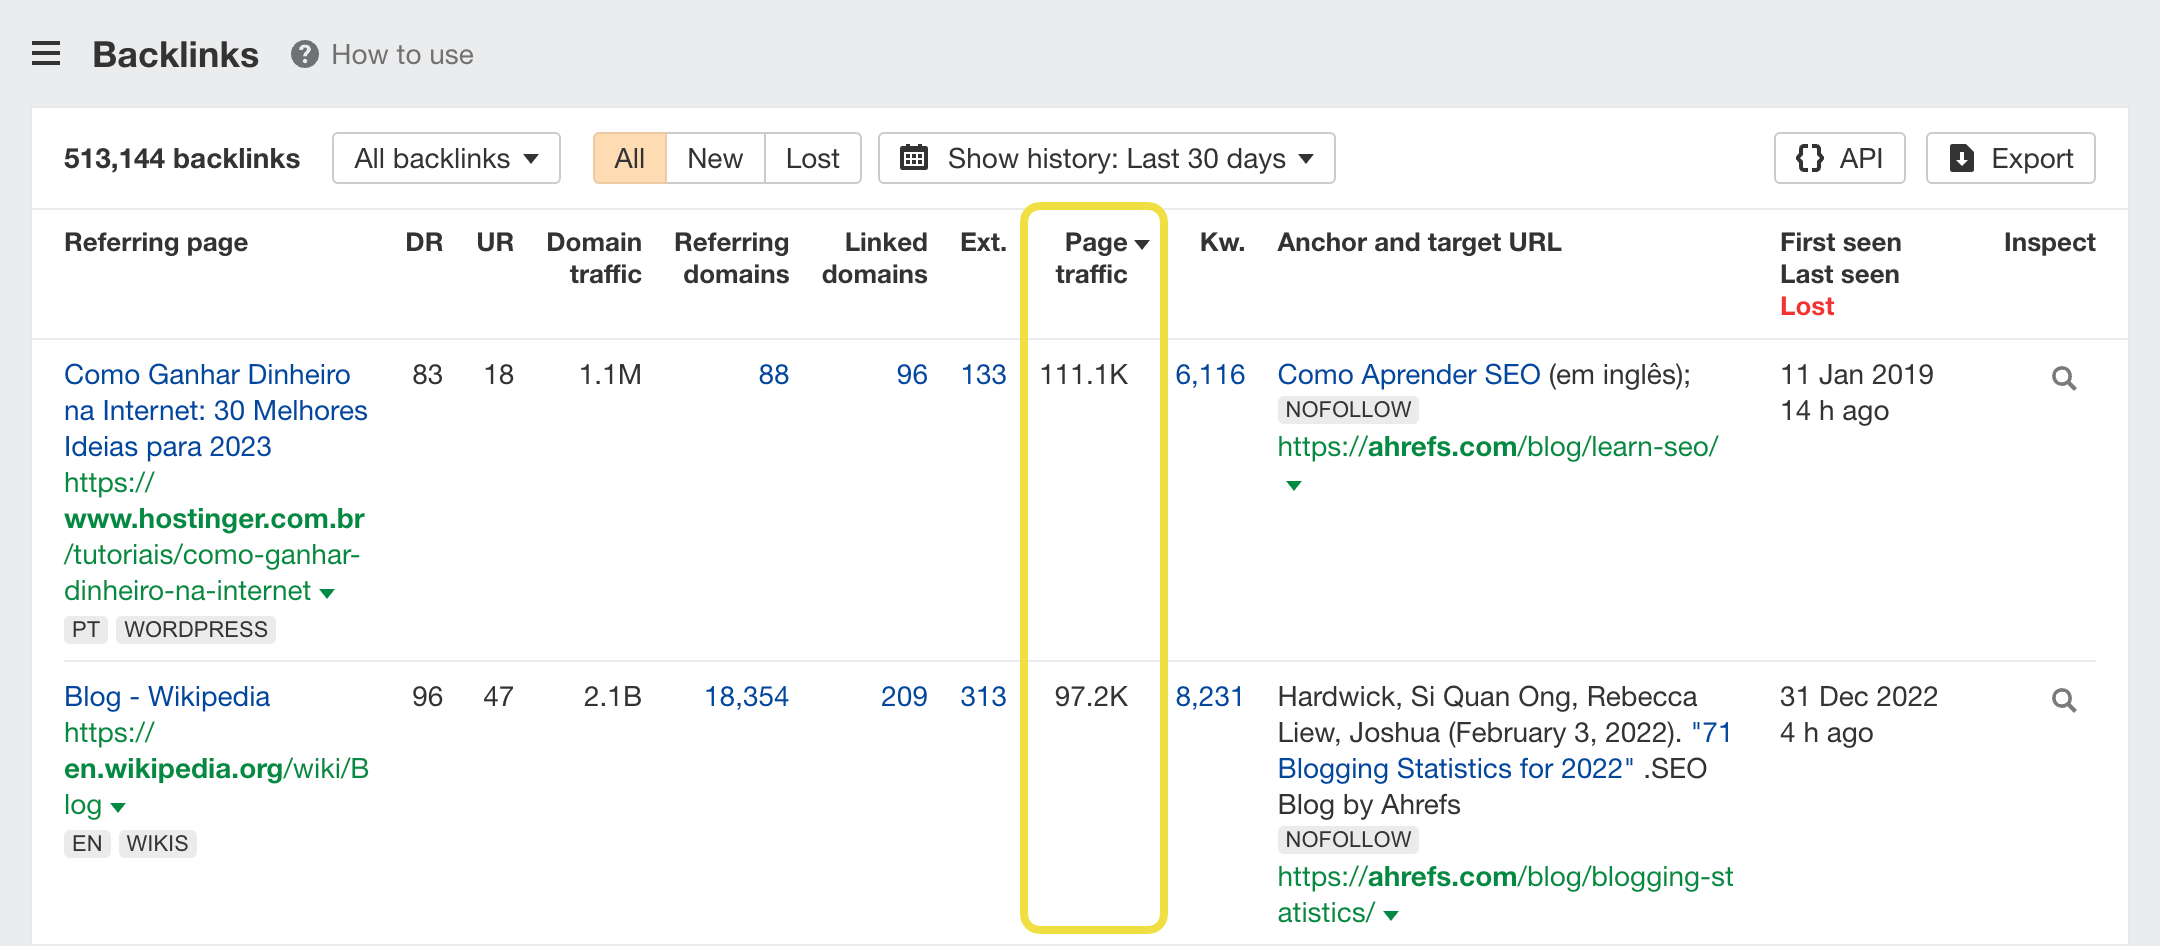This screenshot has width=2160, height=946.
Task: Click the Kw. column header
Action: pos(1222,242)
